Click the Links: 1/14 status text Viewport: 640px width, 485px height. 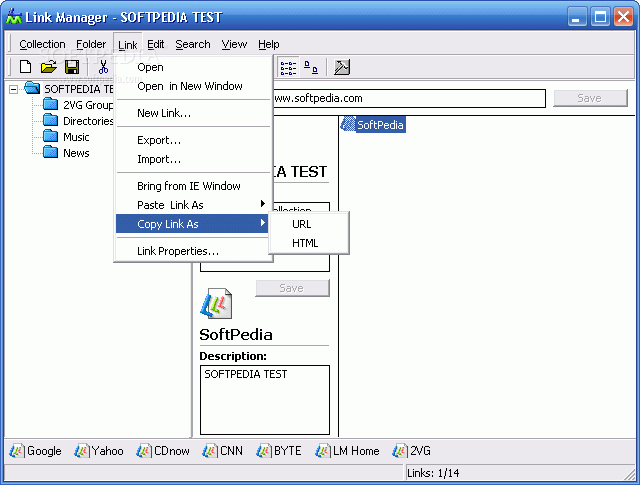[433, 473]
